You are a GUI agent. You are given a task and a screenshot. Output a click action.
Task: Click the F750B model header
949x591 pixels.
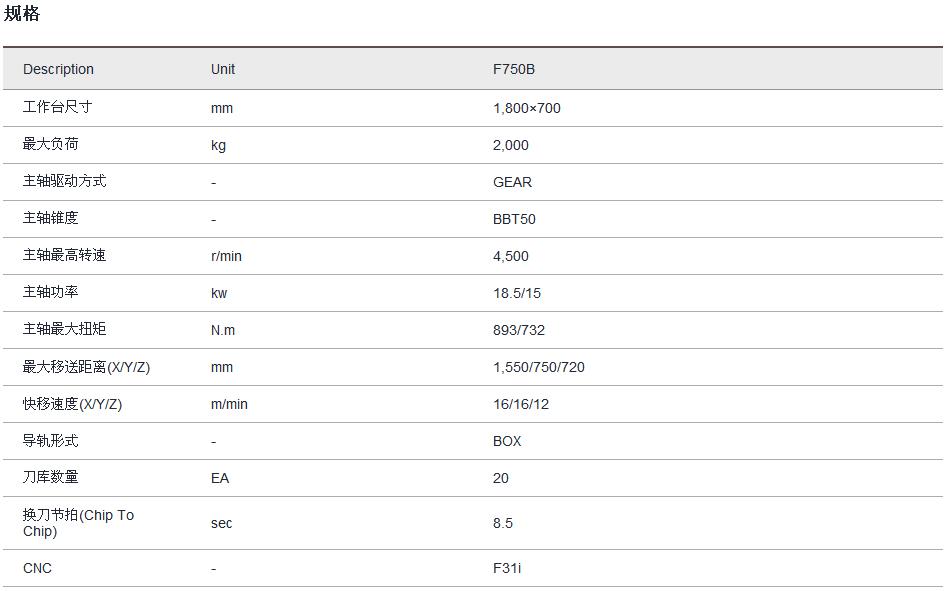tap(514, 69)
